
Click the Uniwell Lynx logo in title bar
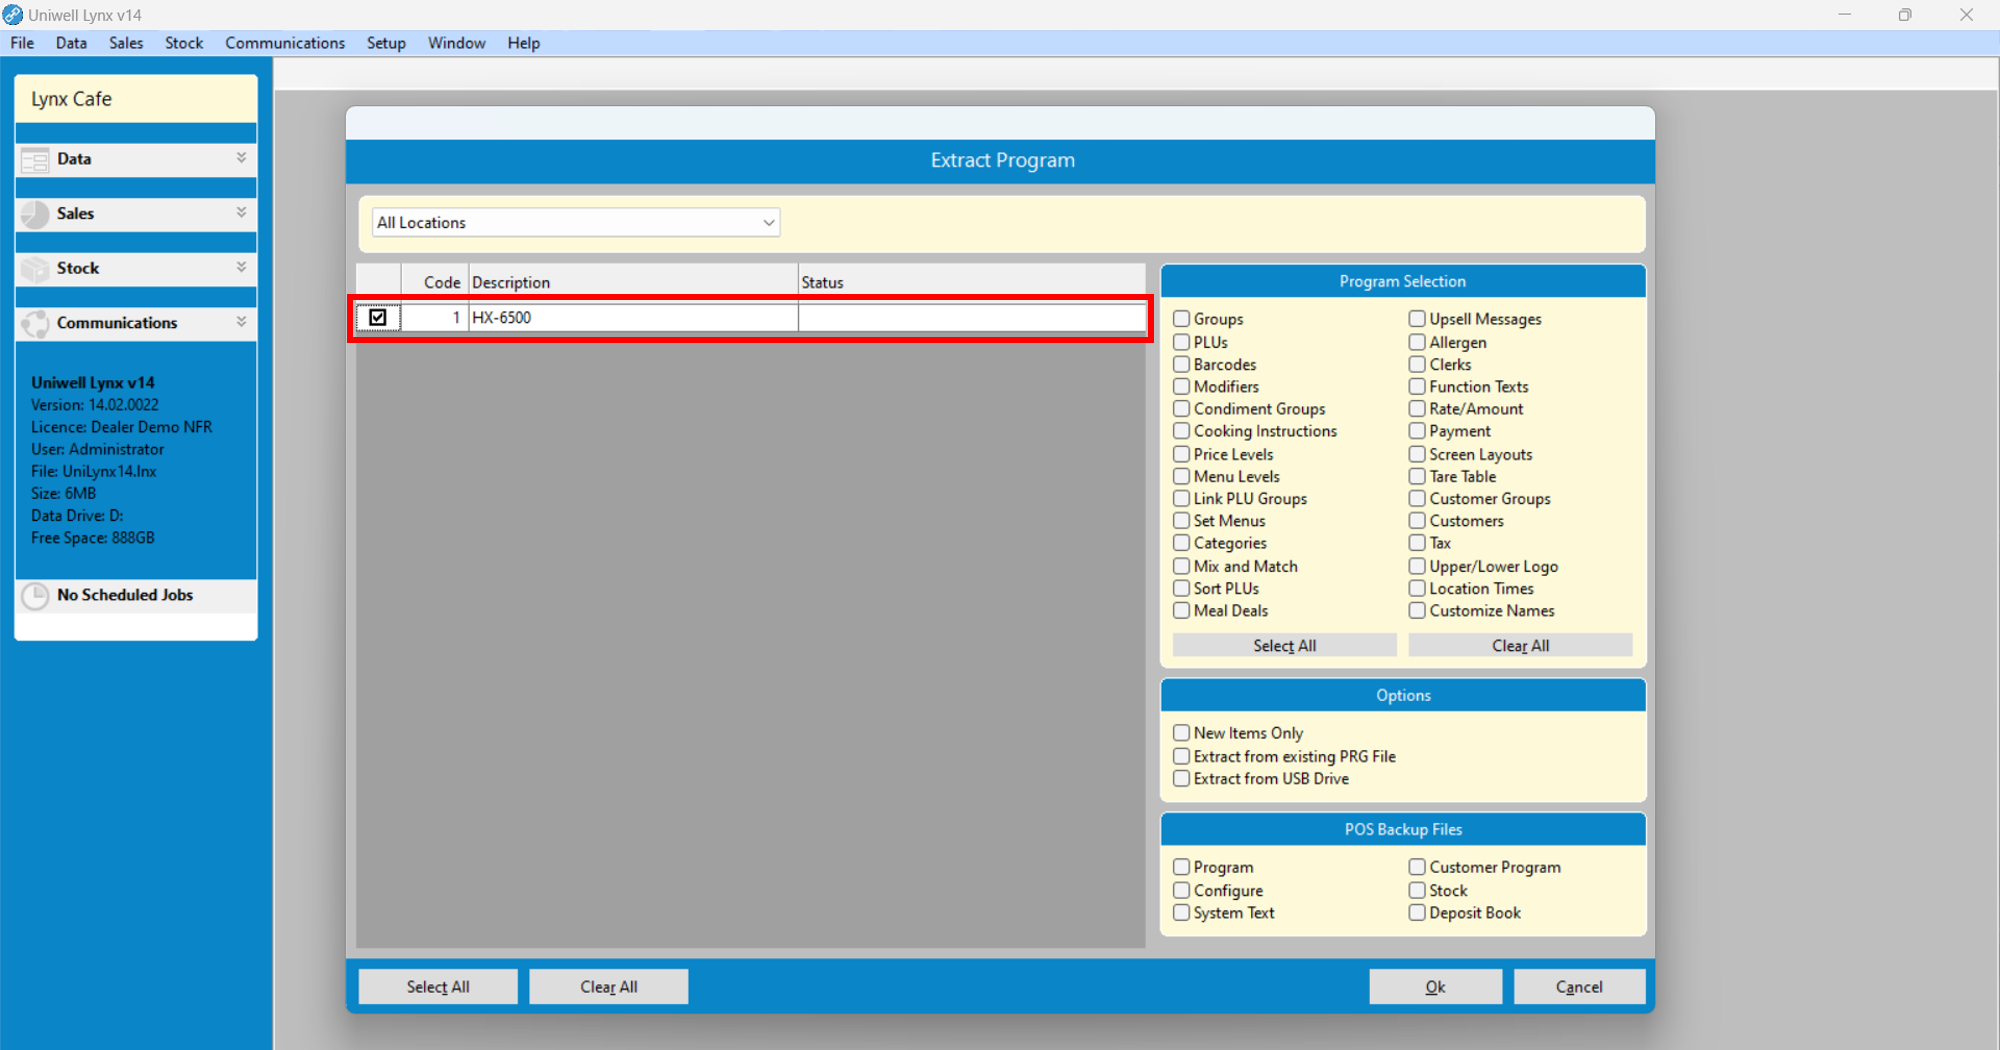14,14
